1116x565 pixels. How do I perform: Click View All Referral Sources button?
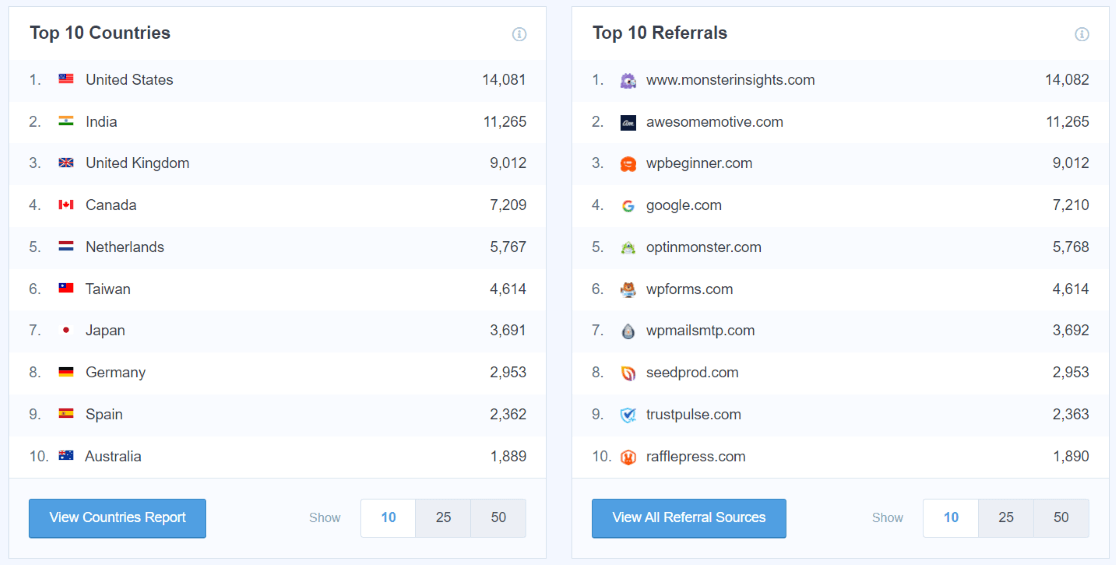point(689,518)
